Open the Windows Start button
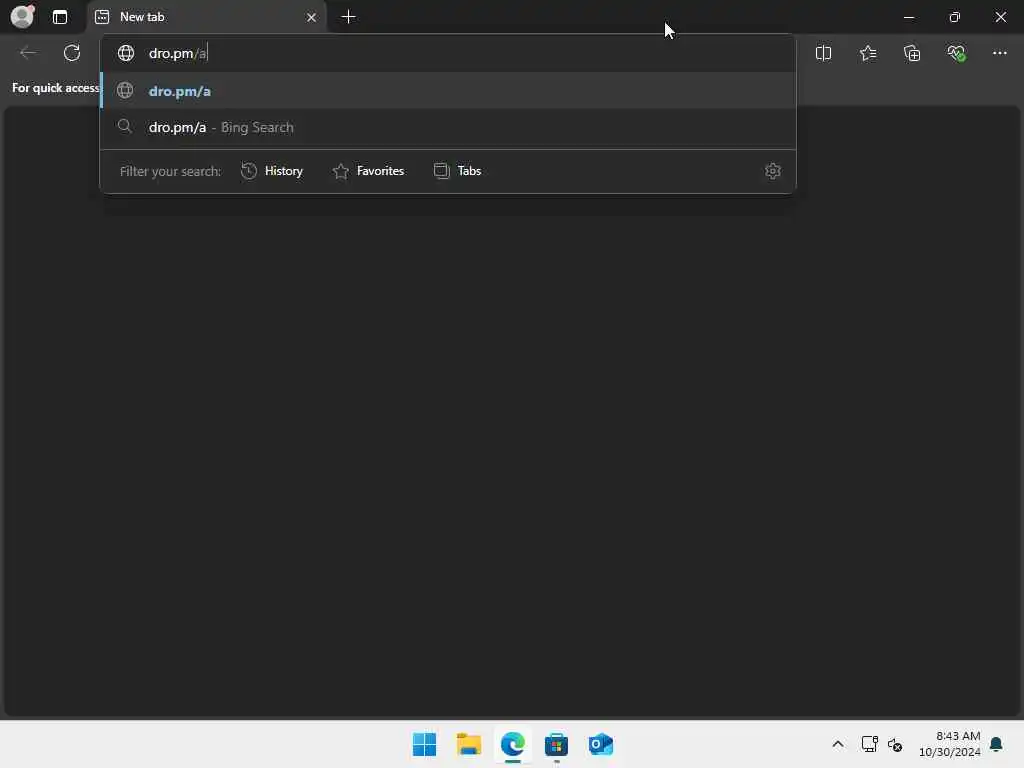The height and width of the screenshot is (768, 1024). (x=424, y=744)
